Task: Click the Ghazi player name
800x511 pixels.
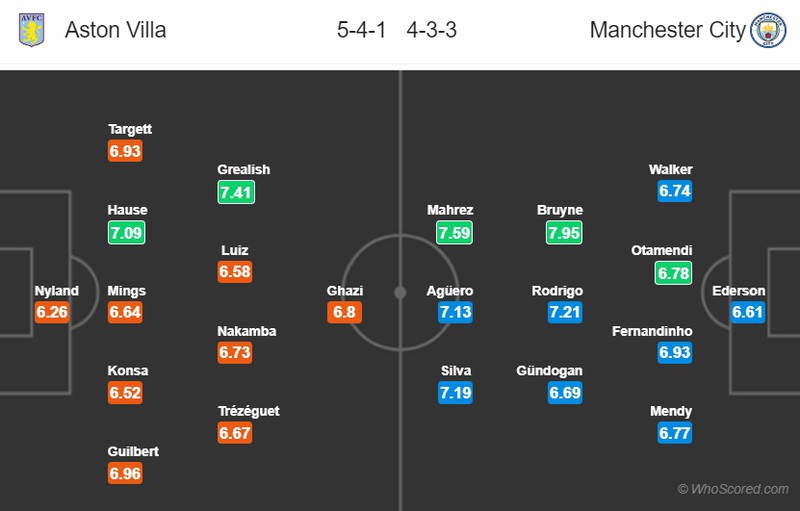Action: [x=345, y=291]
